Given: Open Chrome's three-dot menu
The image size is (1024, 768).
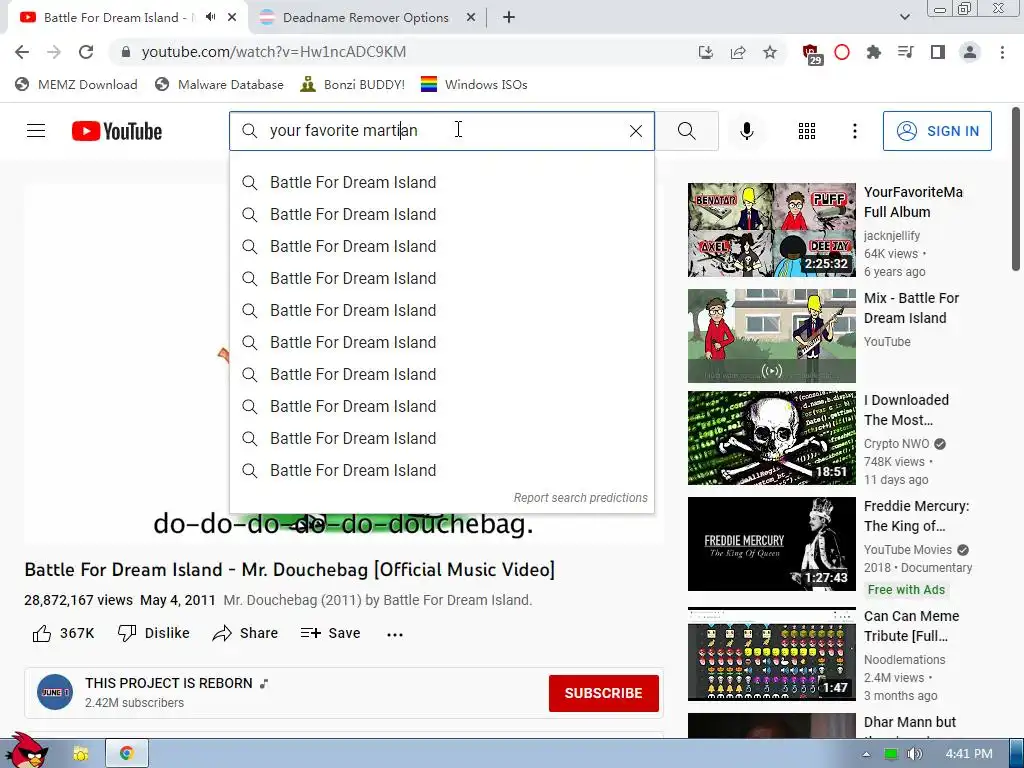Looking at the screenshot, I should click(1002, 52).
